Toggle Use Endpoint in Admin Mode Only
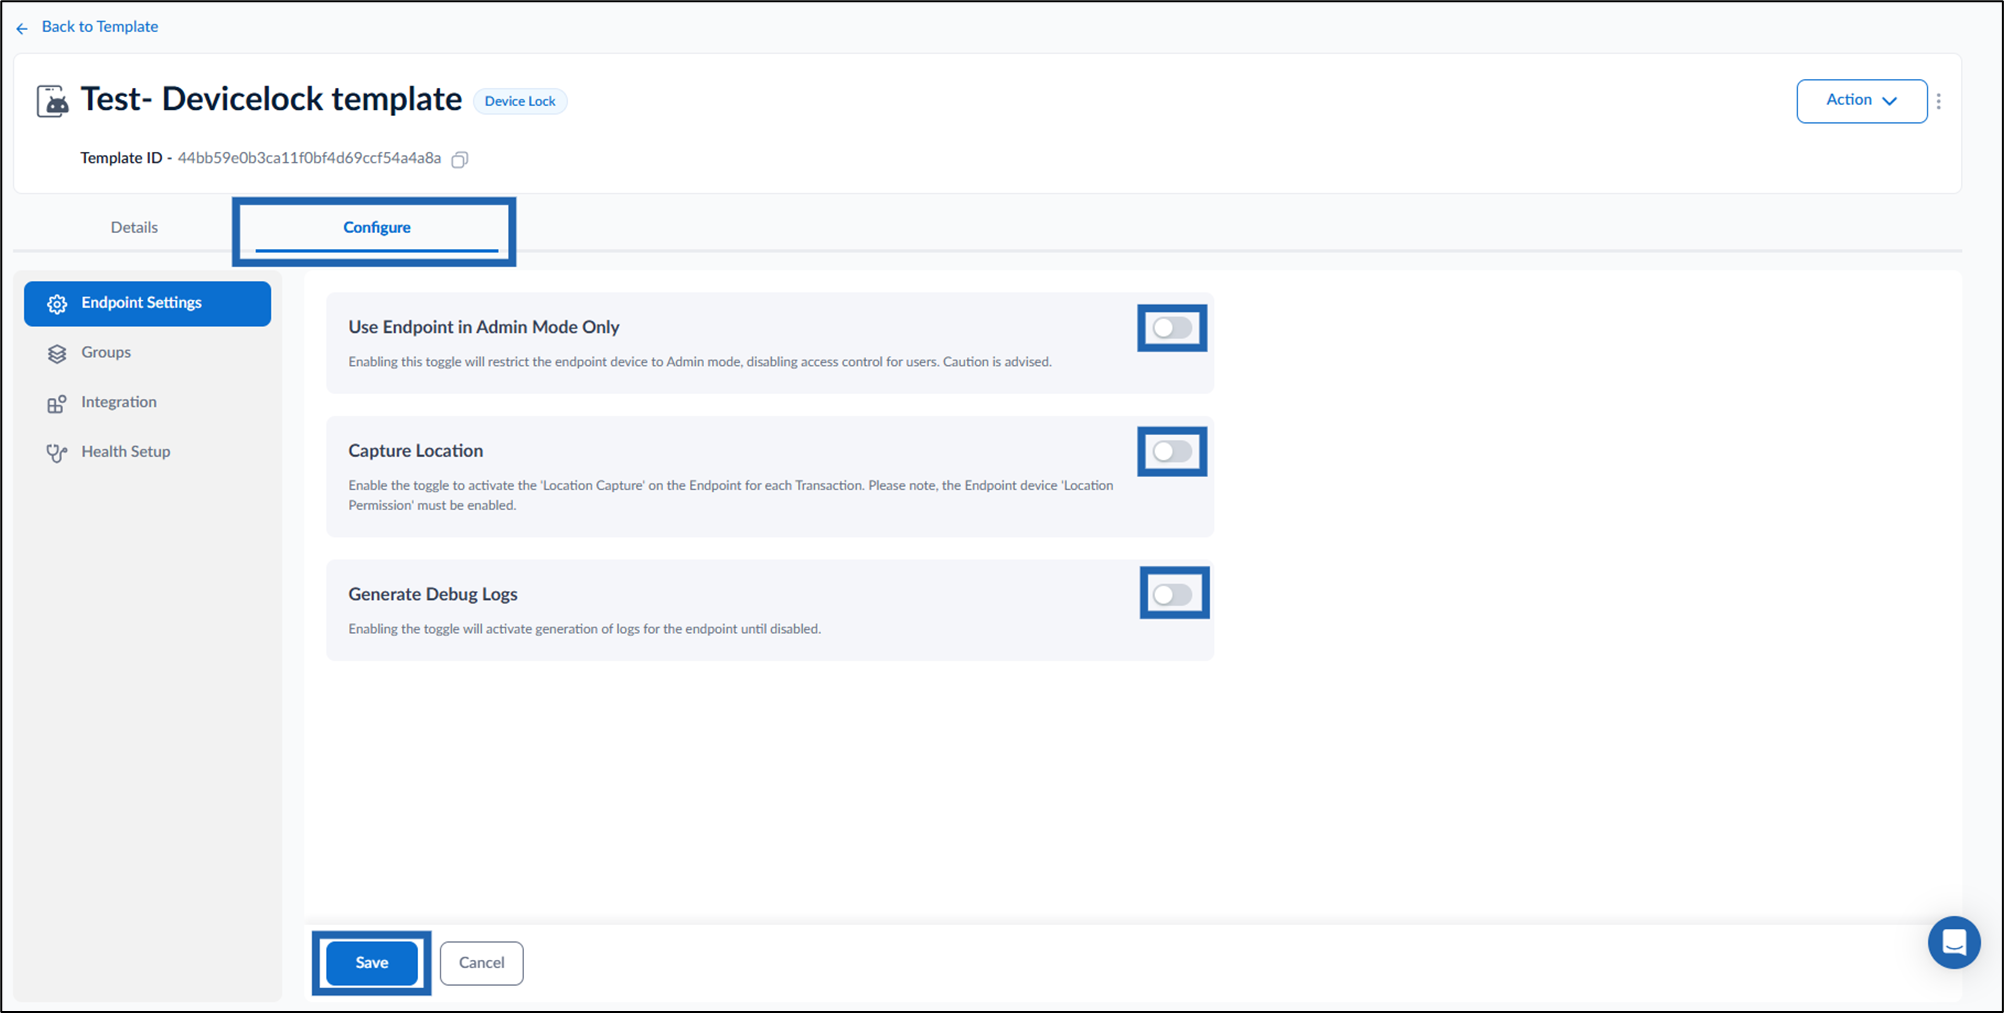 pyautogui.click(x=1172, y=328)
